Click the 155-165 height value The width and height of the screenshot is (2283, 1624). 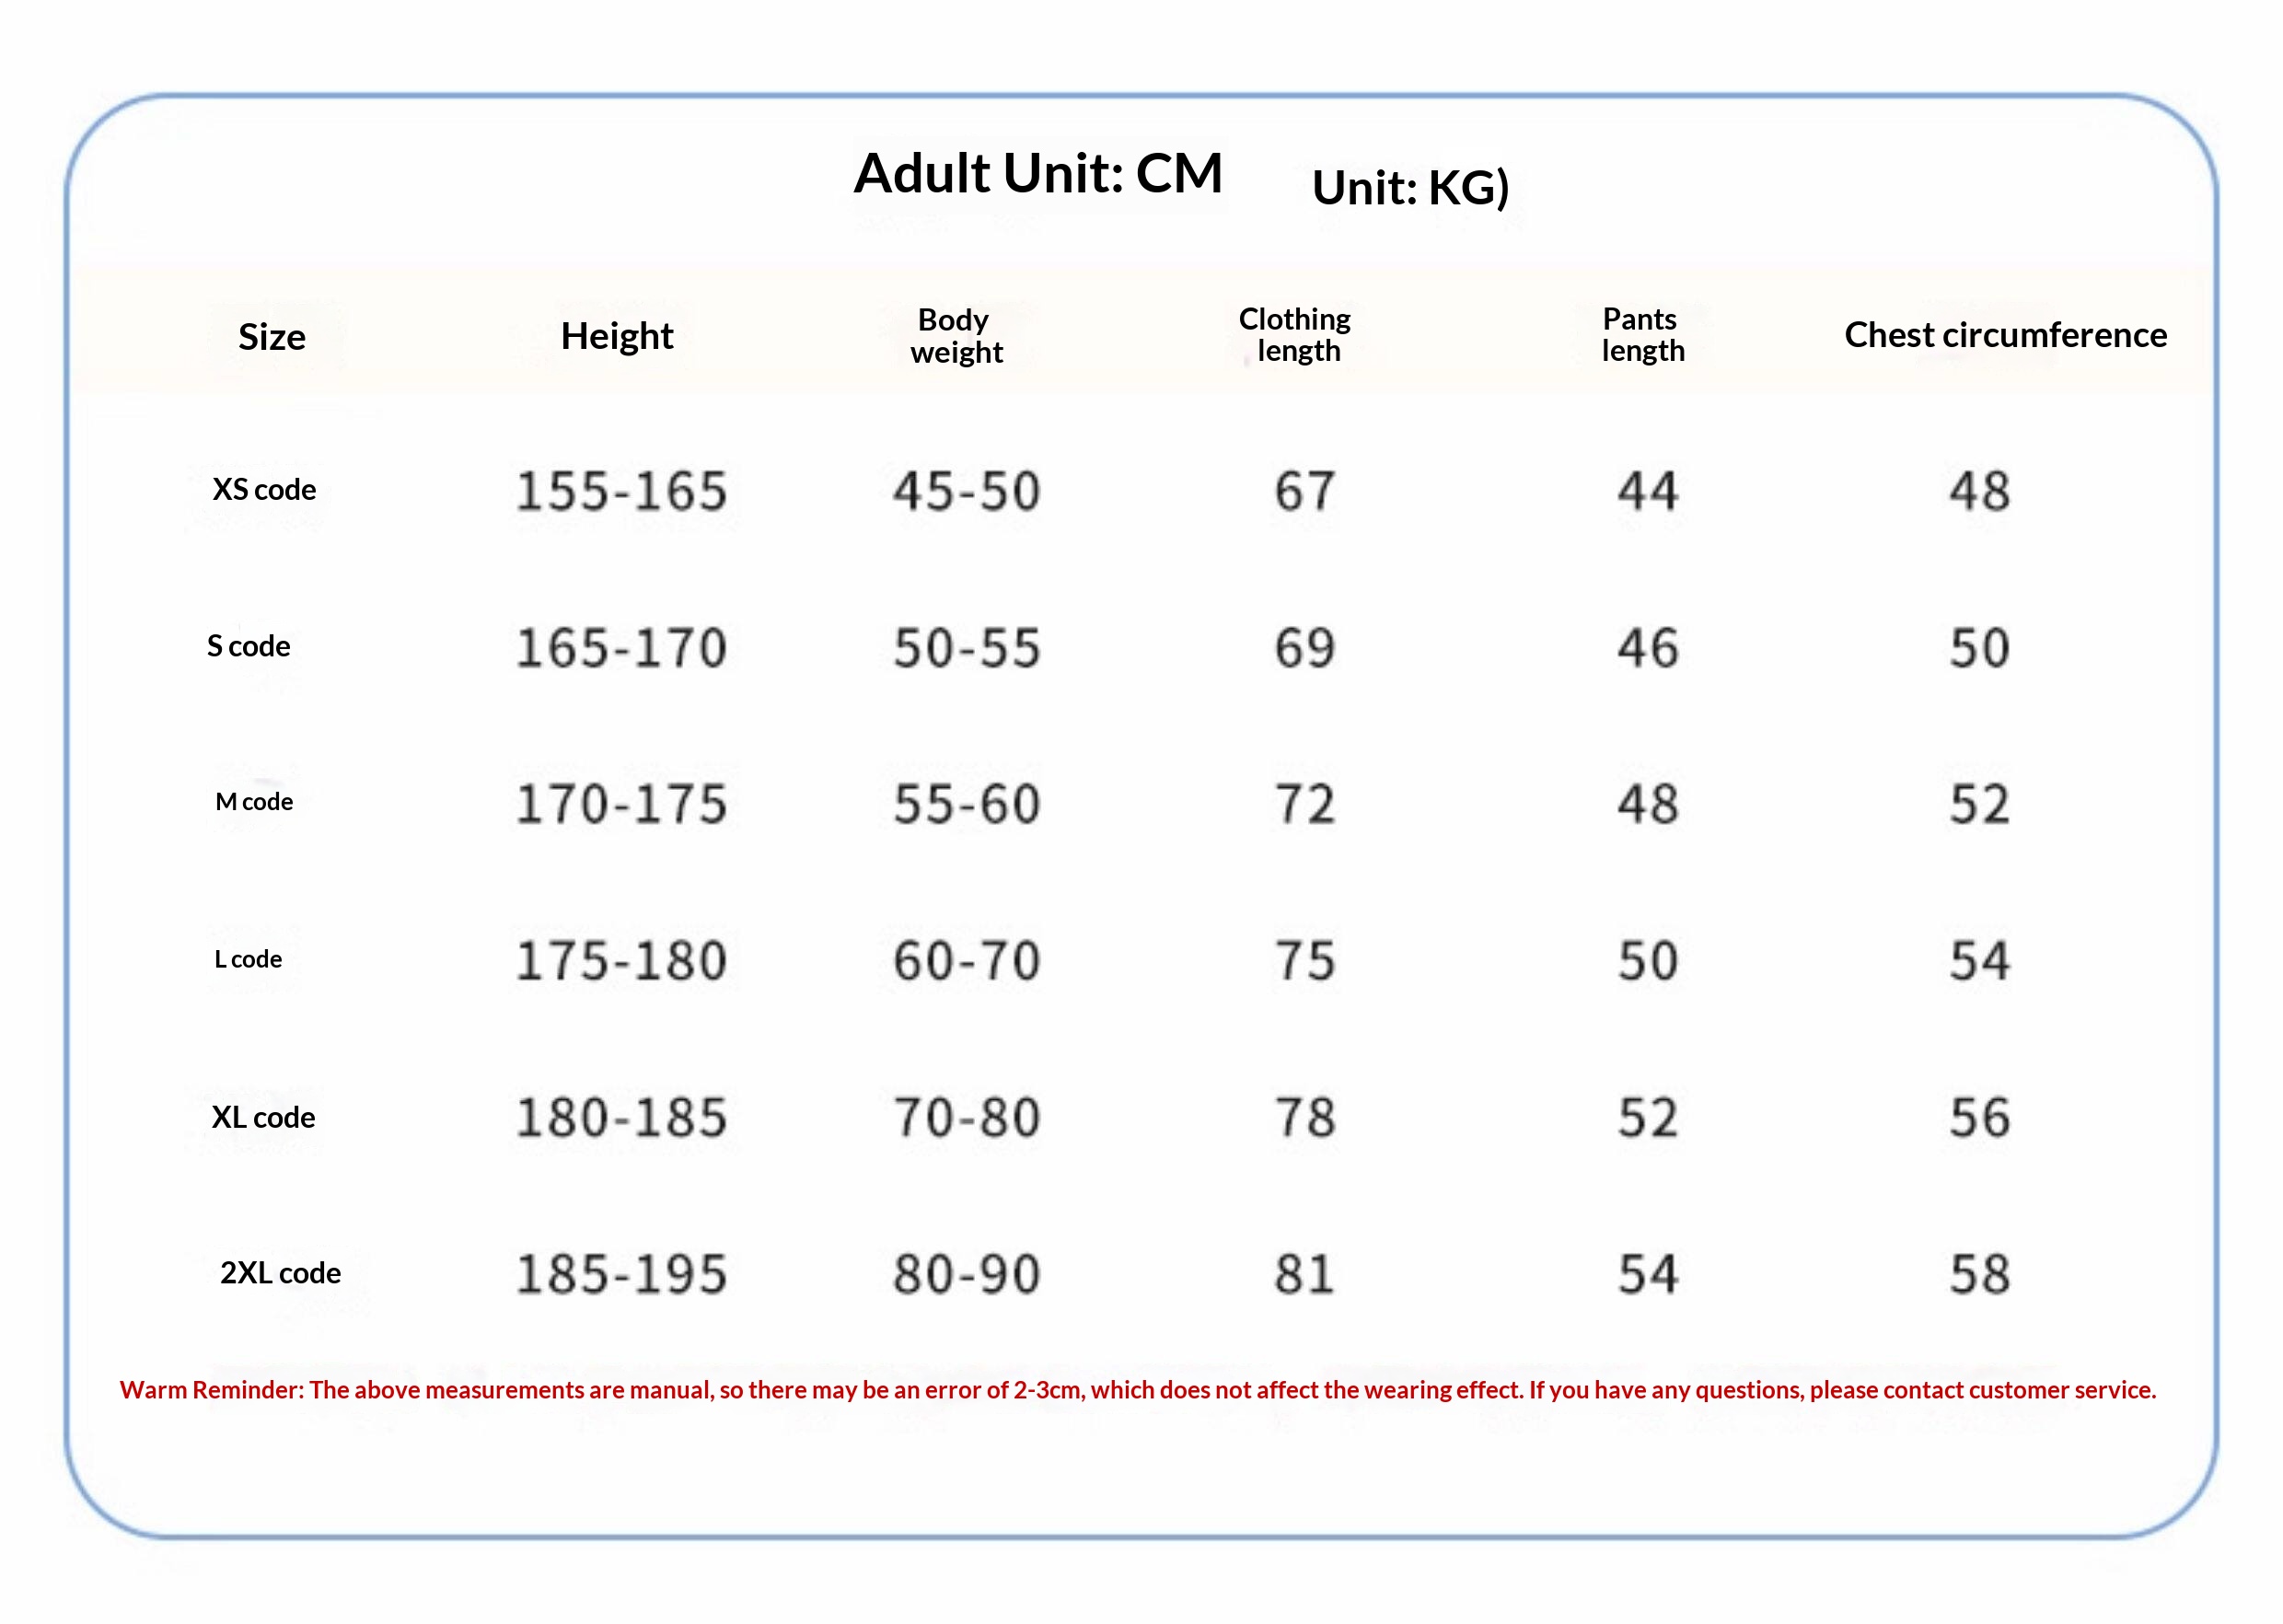[x=620, y=492]
